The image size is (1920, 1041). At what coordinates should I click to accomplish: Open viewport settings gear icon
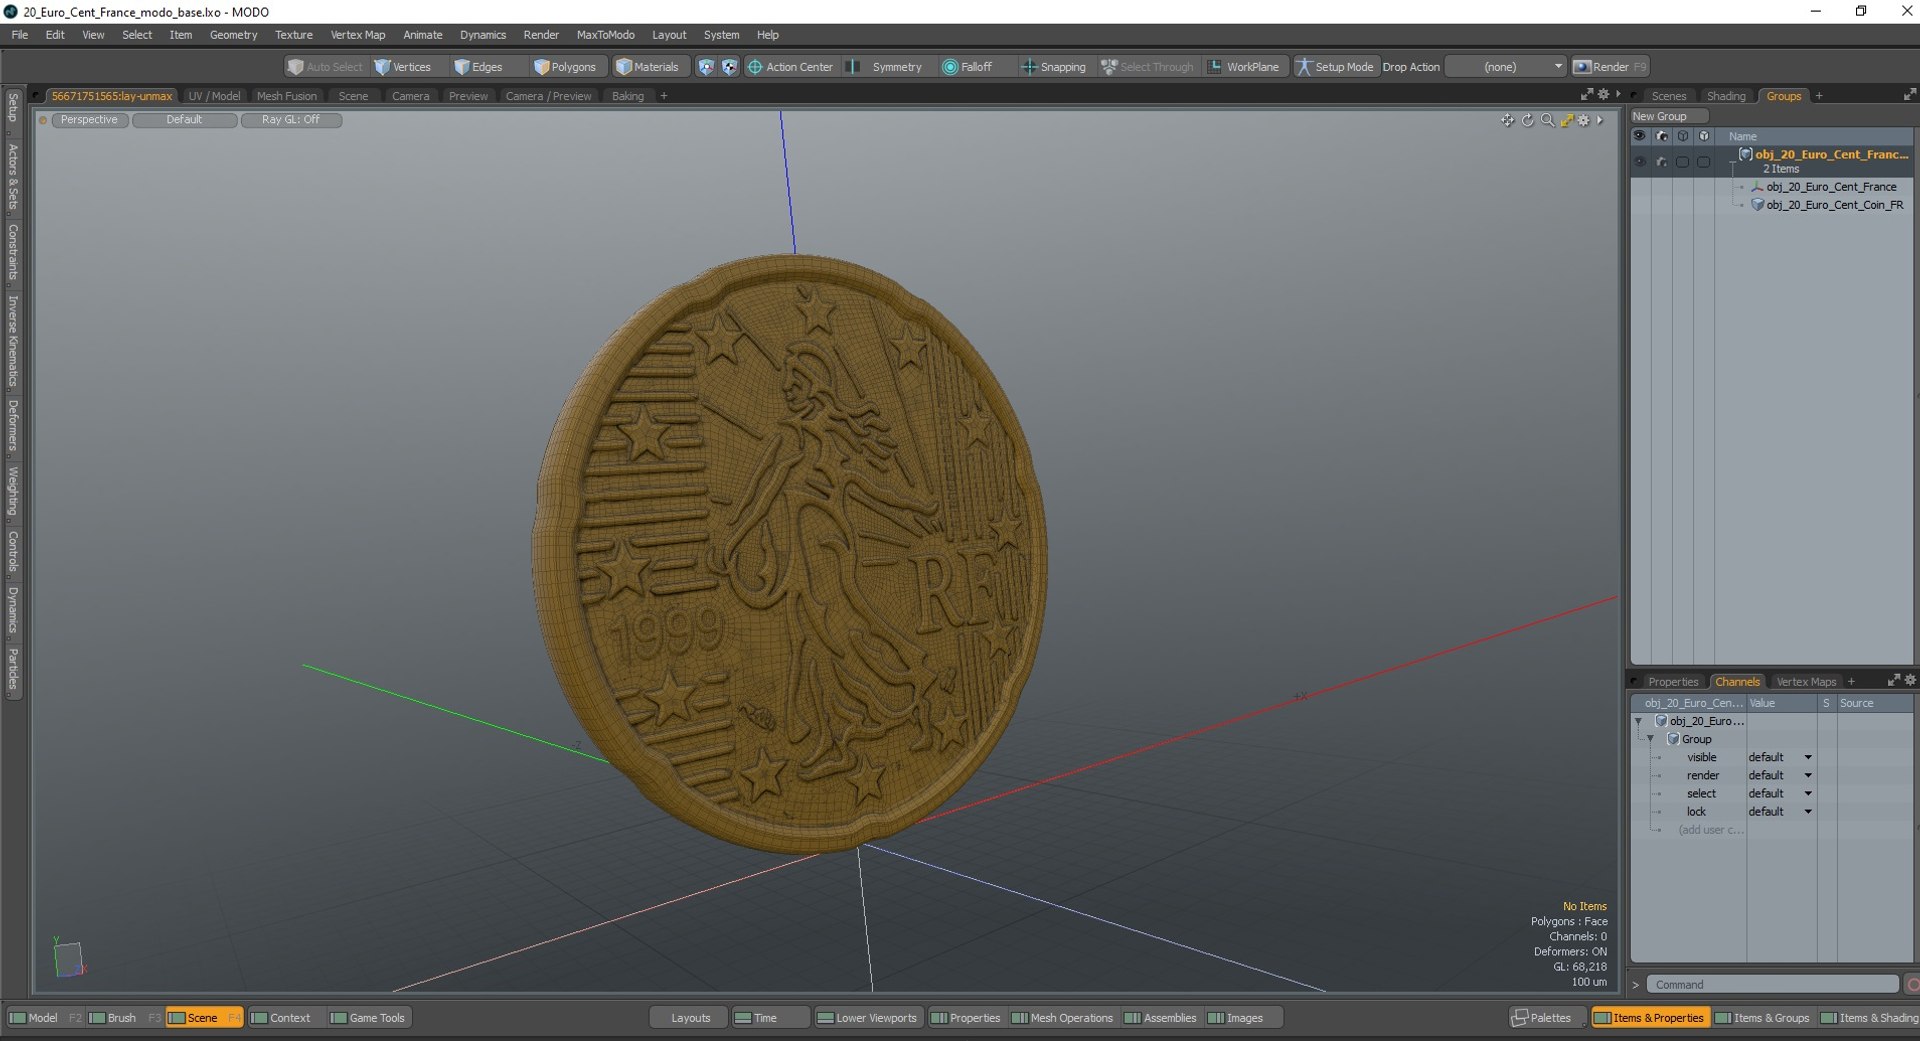click(x=1584, y=120)
